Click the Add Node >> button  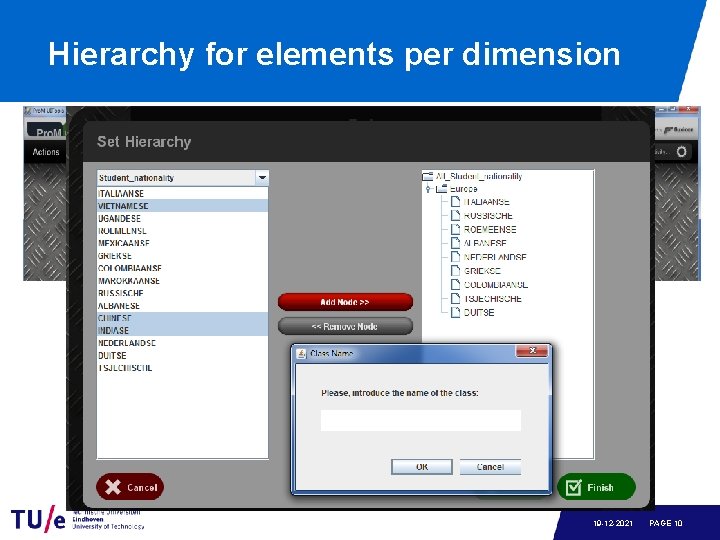tap(345, 302)
